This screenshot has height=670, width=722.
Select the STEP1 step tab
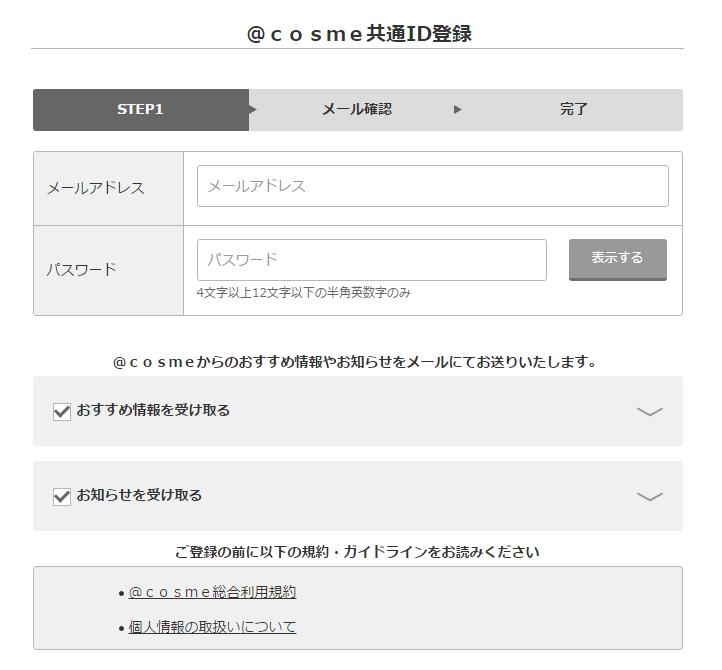click(x=140, y=110)
